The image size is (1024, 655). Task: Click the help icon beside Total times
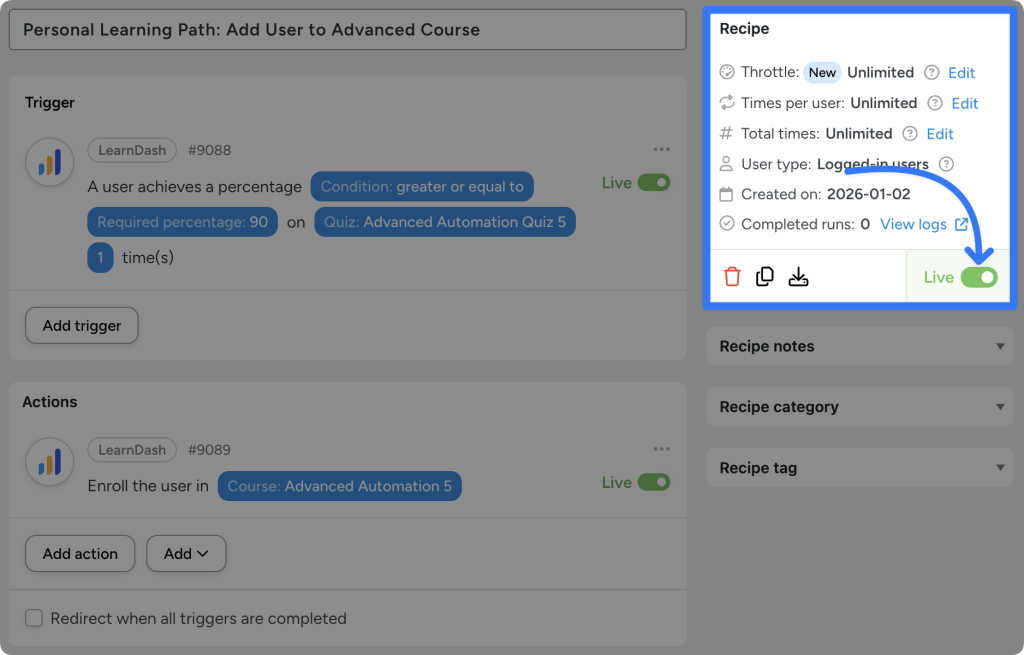coord(911,133)
